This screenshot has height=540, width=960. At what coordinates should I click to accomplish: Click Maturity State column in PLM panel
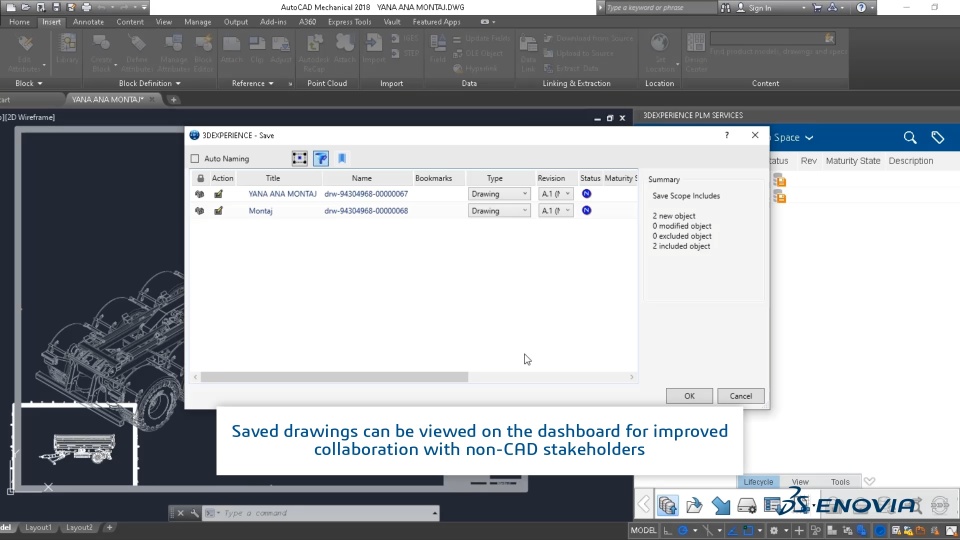[x=853, y=161]
